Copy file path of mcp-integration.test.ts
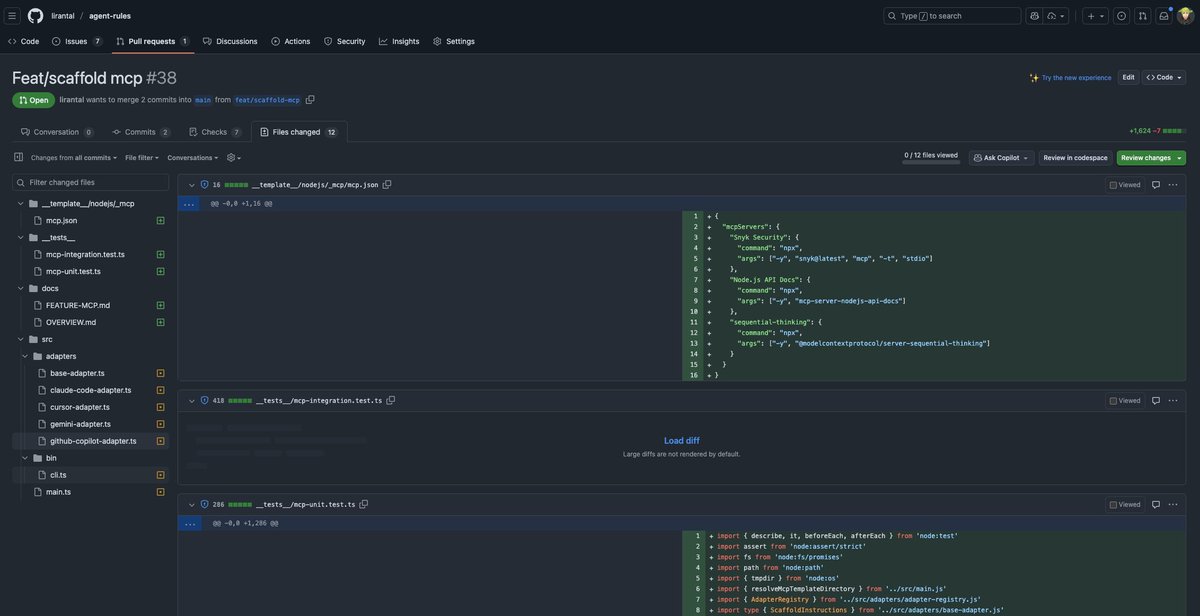 point(391,400)
